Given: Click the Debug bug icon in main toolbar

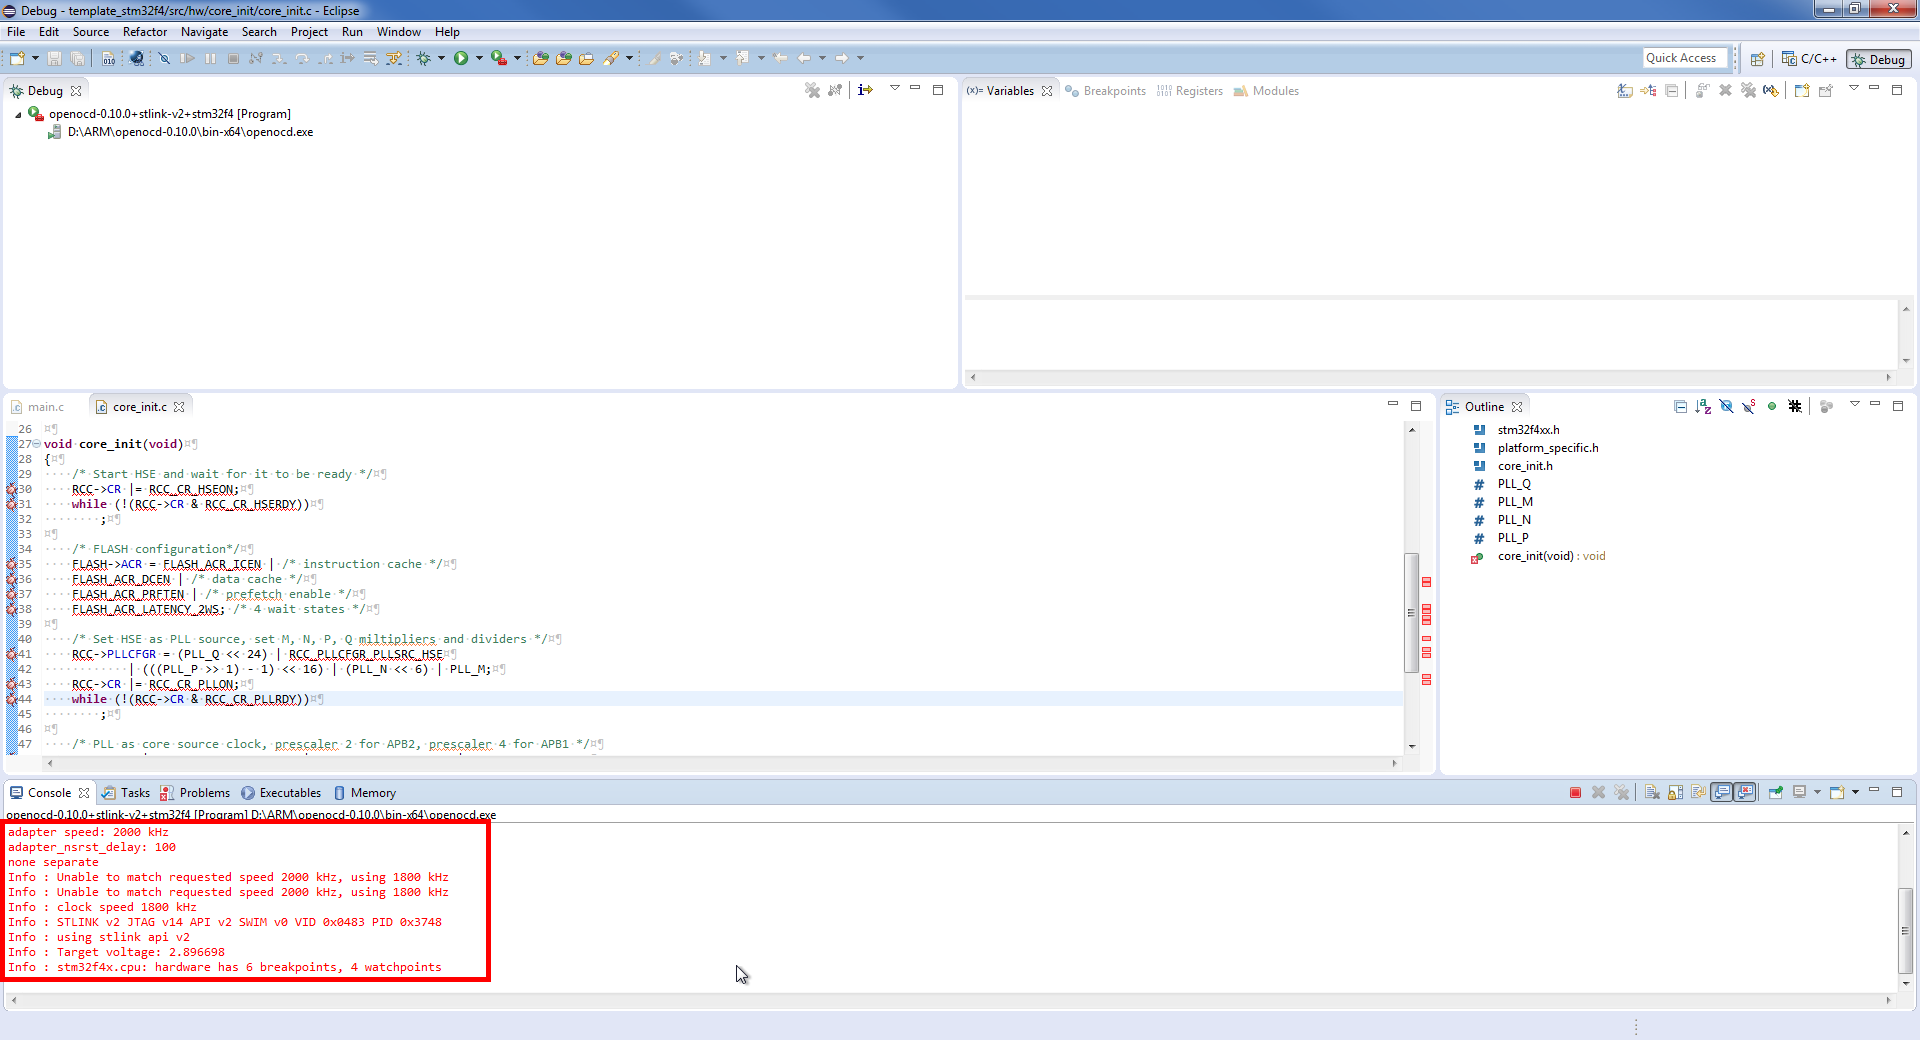Looking at the screenshot, I should pyautogui.click(x=424, y=59).
